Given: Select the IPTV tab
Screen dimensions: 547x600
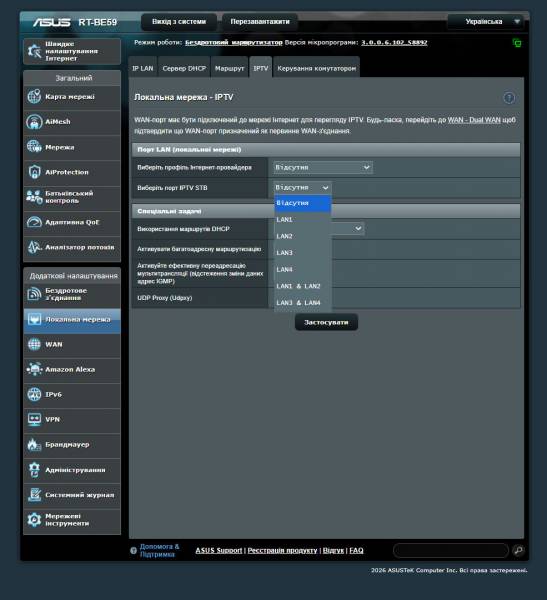Looking at the screenshot, I should [261, 68].
